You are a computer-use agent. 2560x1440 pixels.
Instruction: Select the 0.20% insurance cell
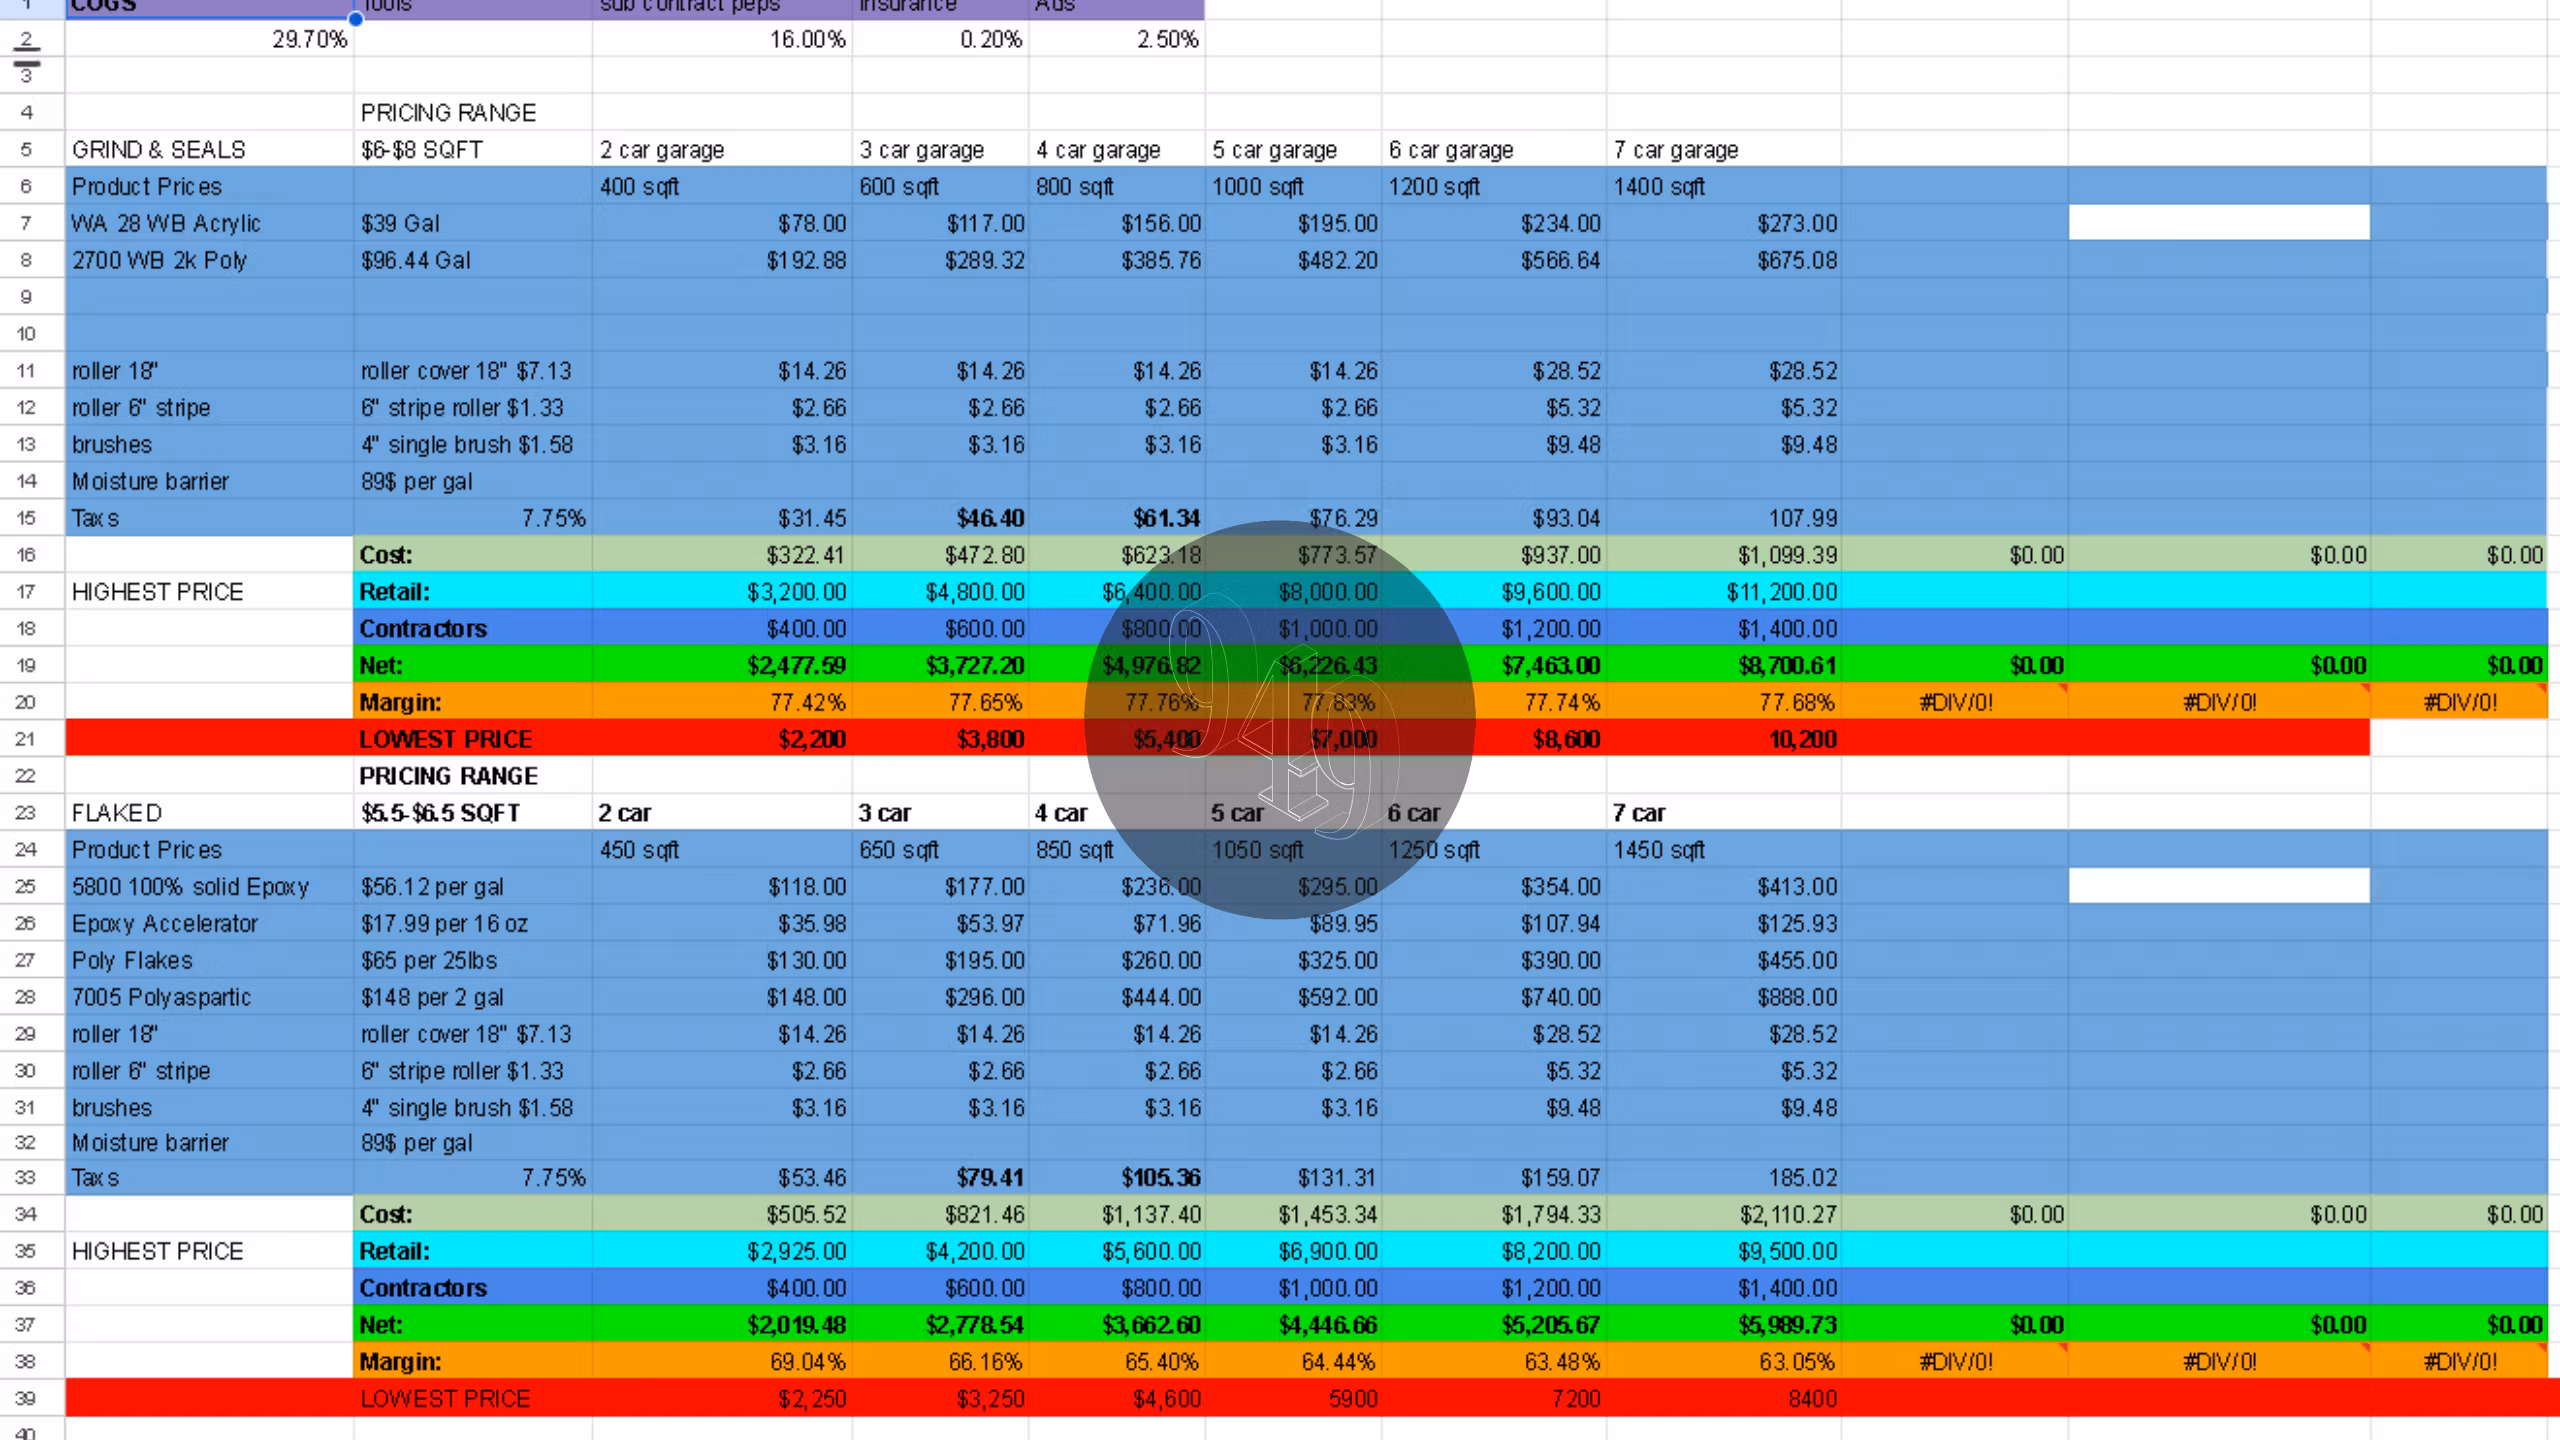940,39
